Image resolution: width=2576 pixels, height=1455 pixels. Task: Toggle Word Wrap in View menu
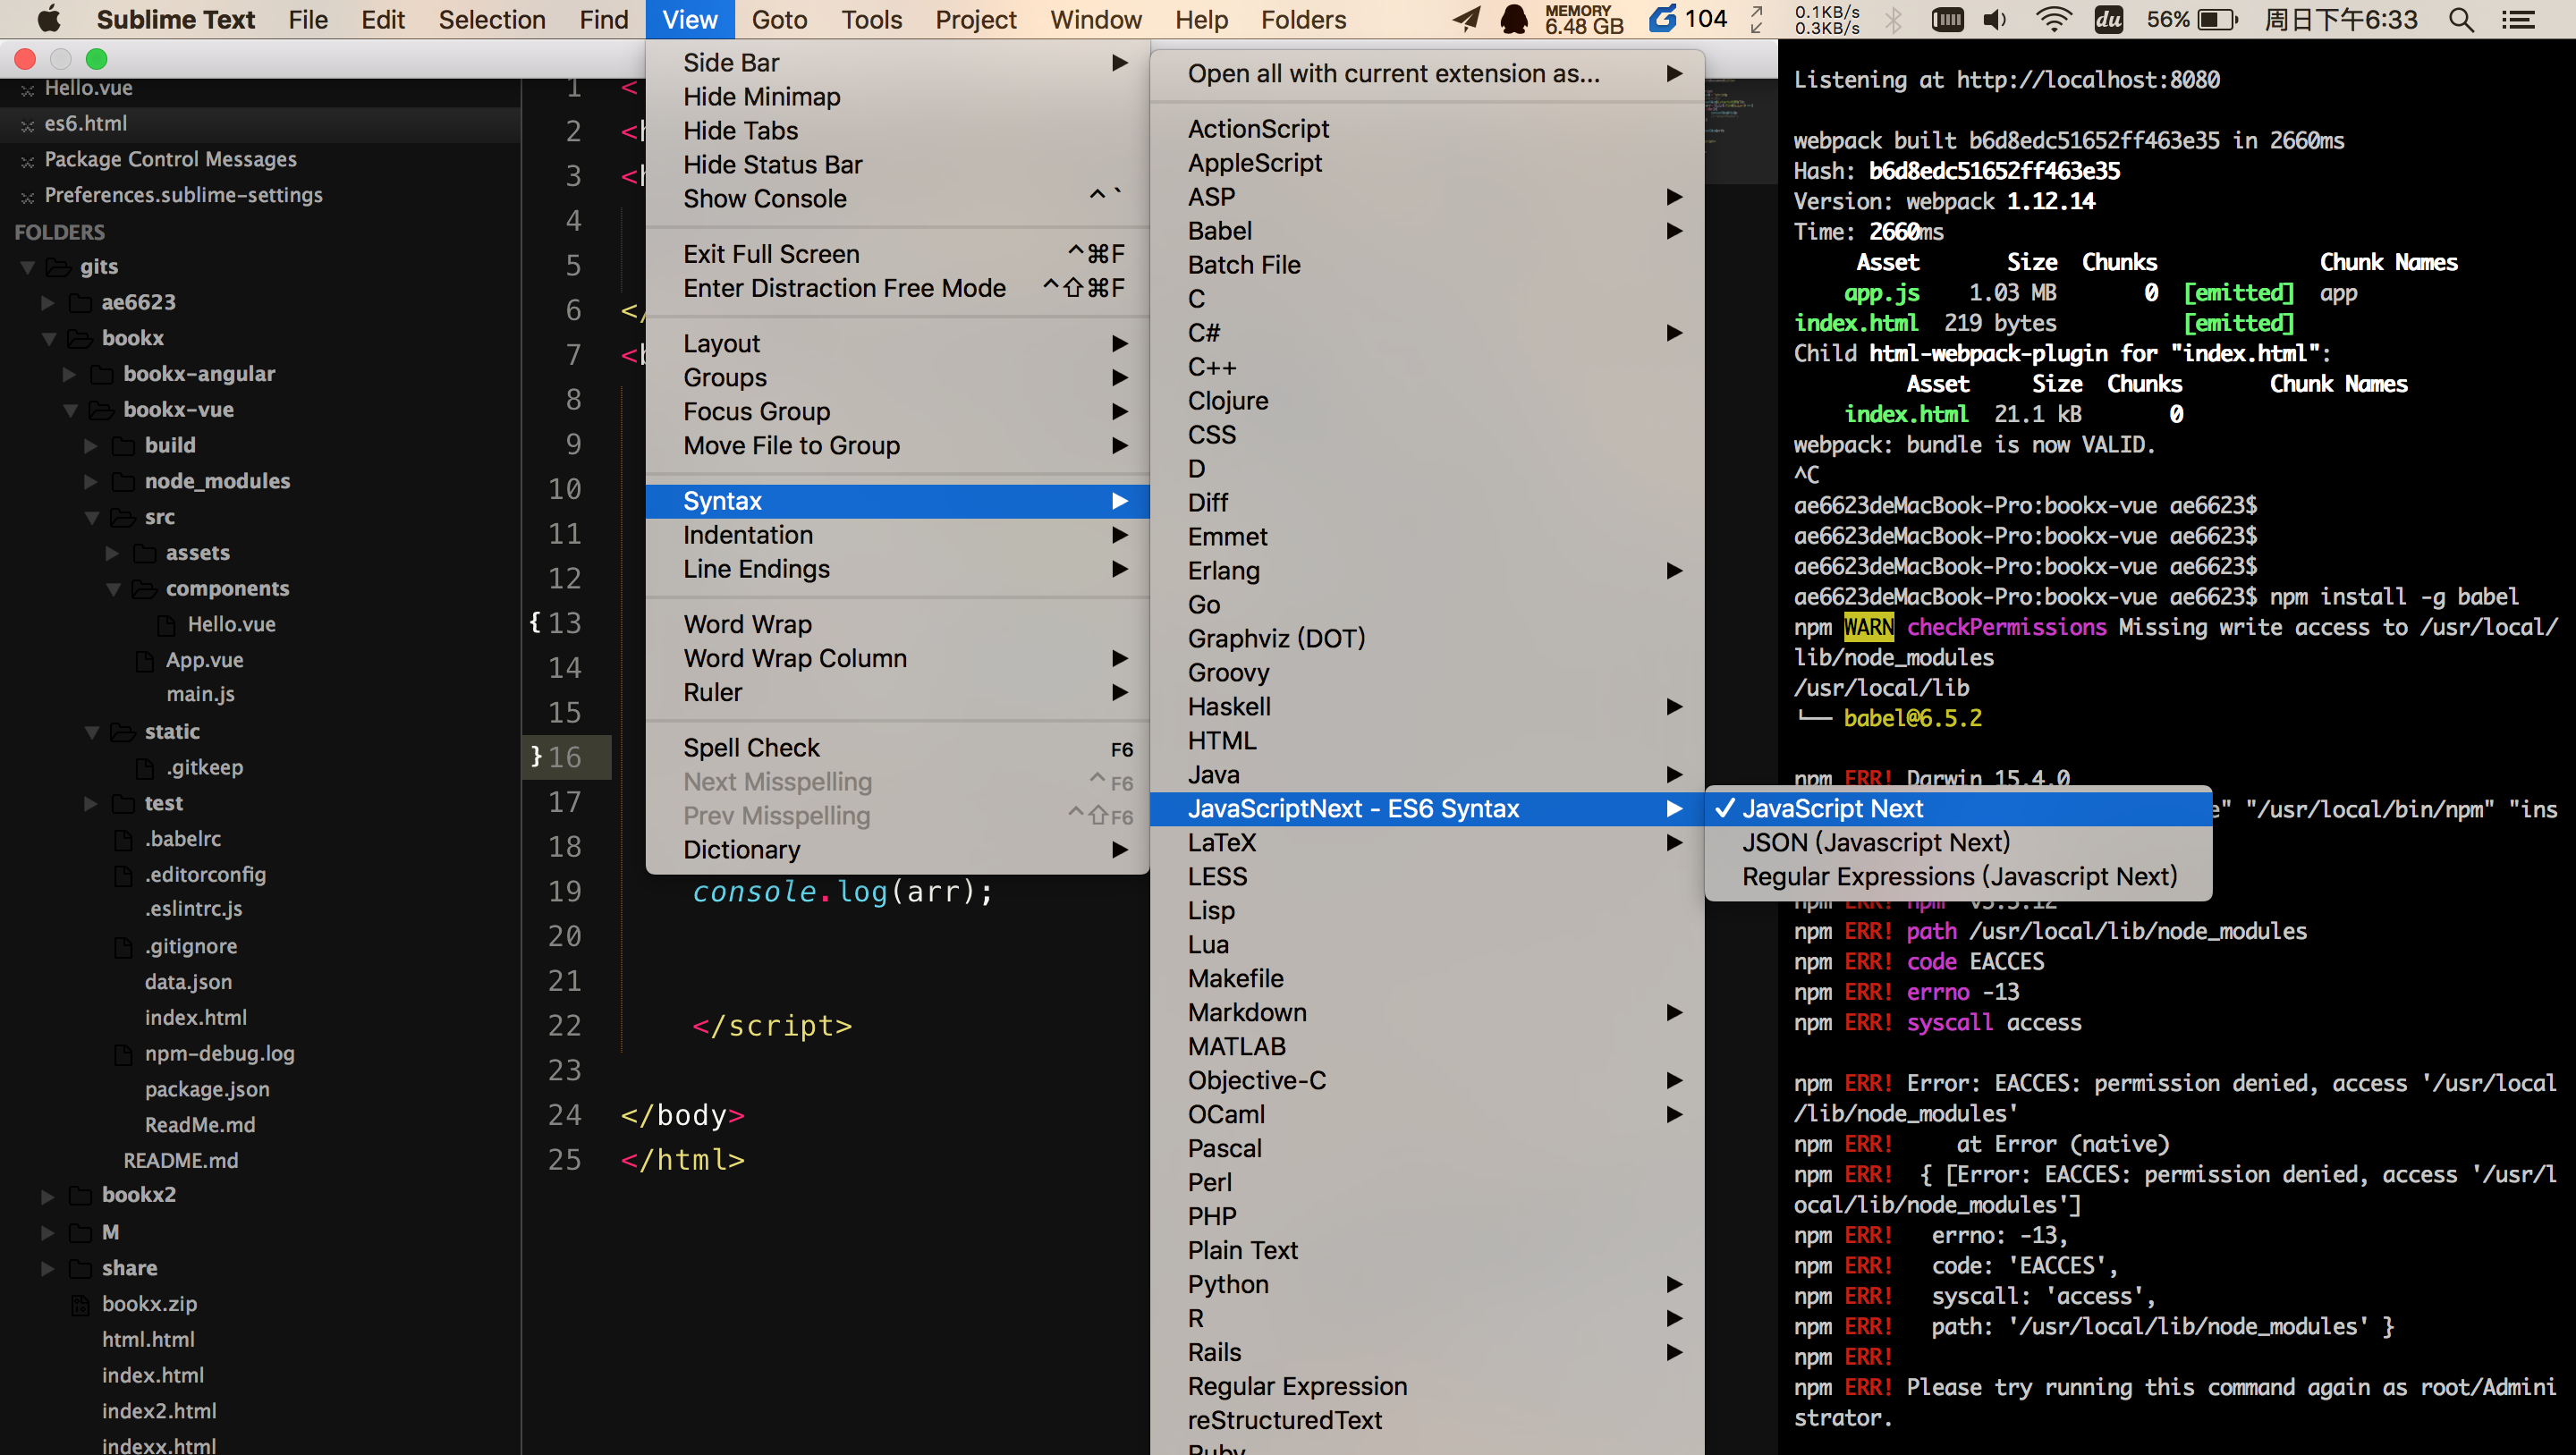[897, 624]
